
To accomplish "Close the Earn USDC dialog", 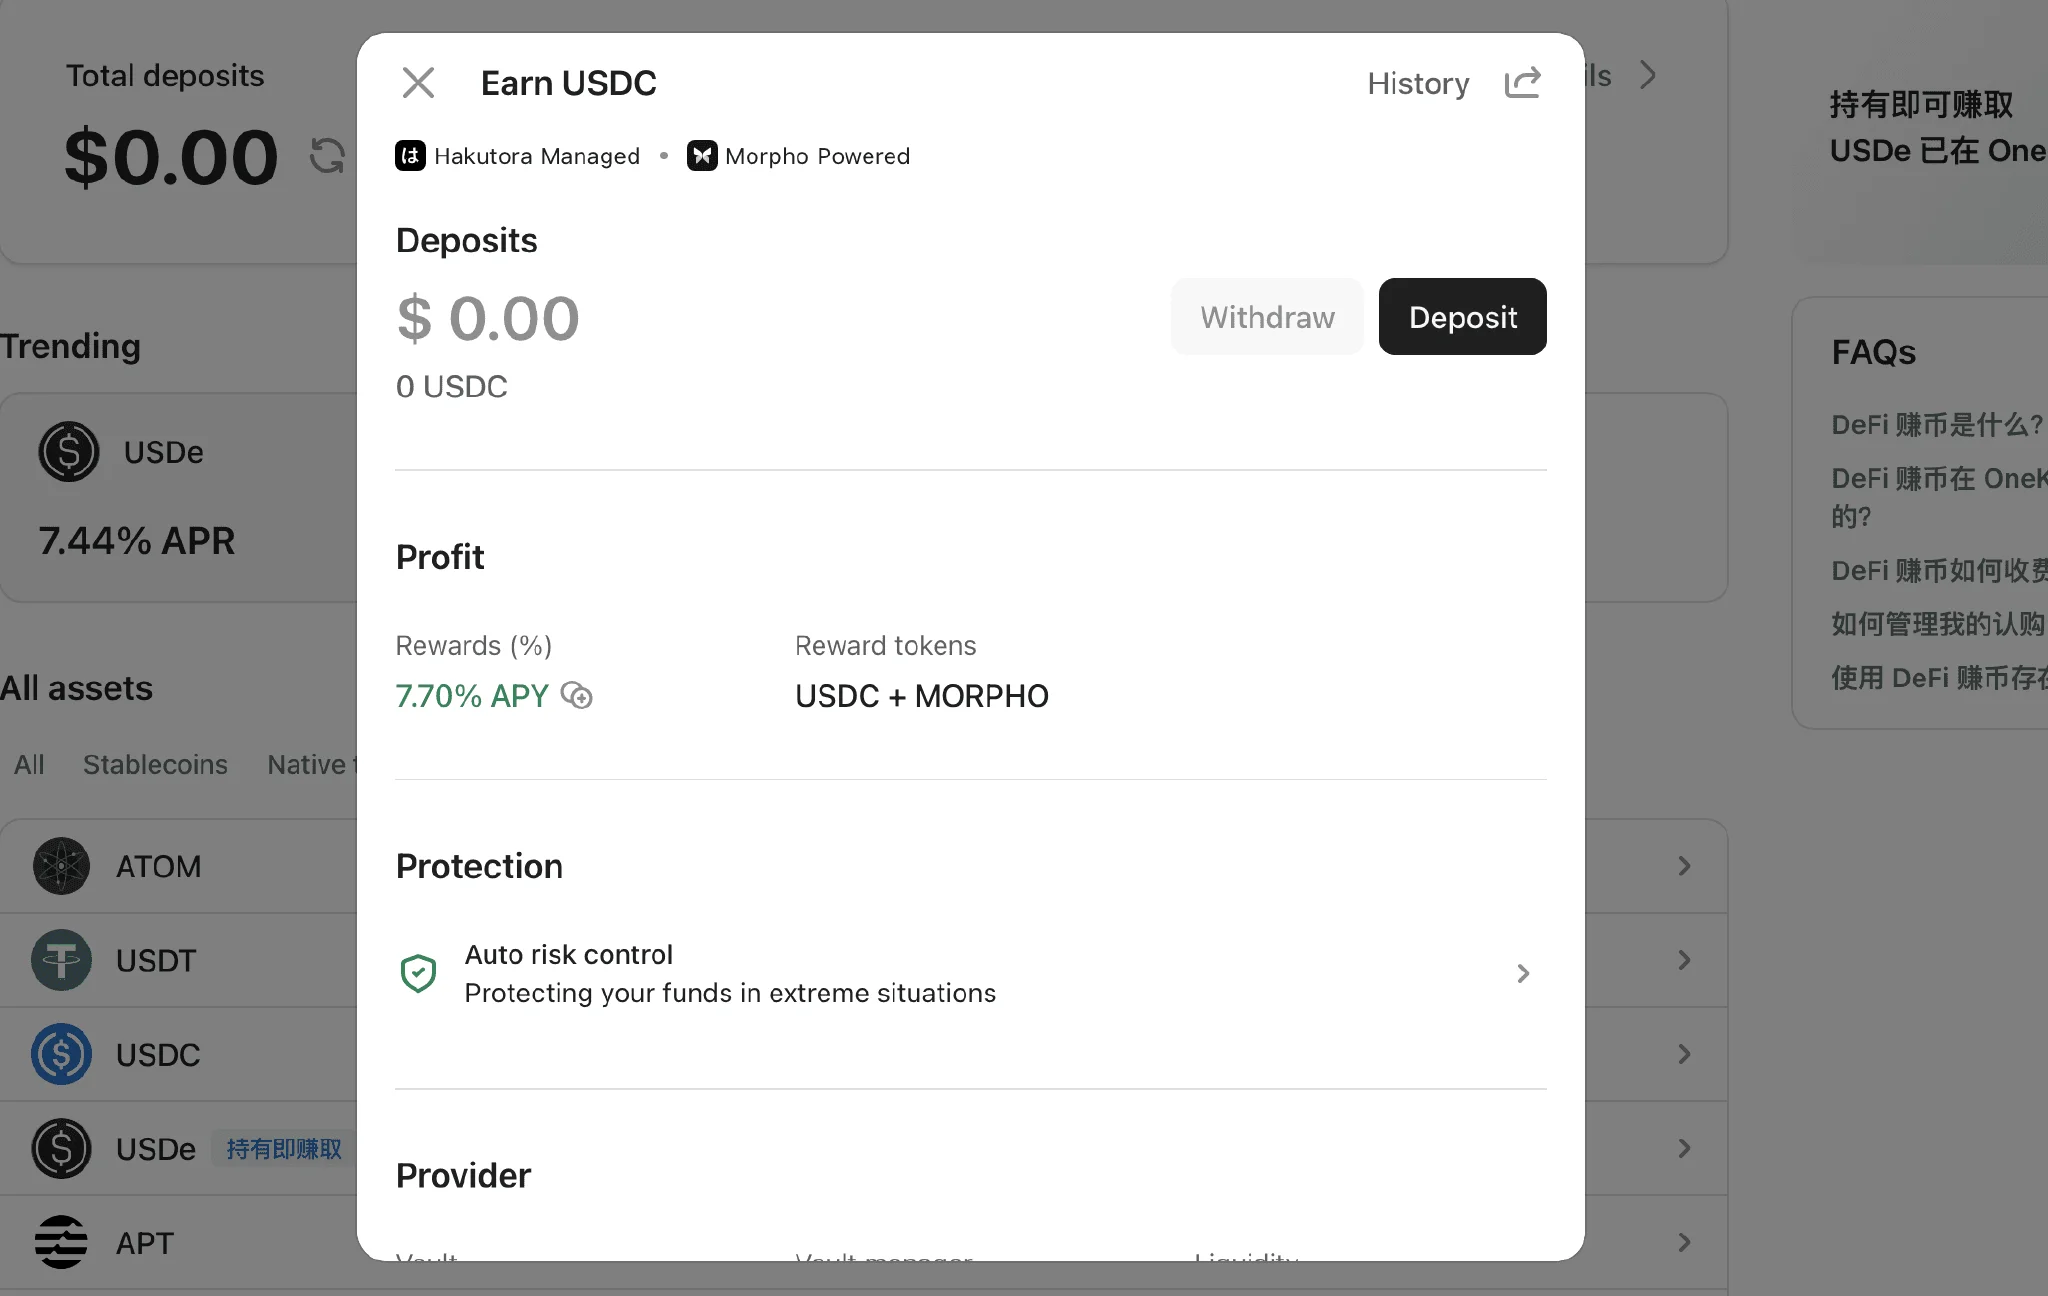I will tap(418, 83).
